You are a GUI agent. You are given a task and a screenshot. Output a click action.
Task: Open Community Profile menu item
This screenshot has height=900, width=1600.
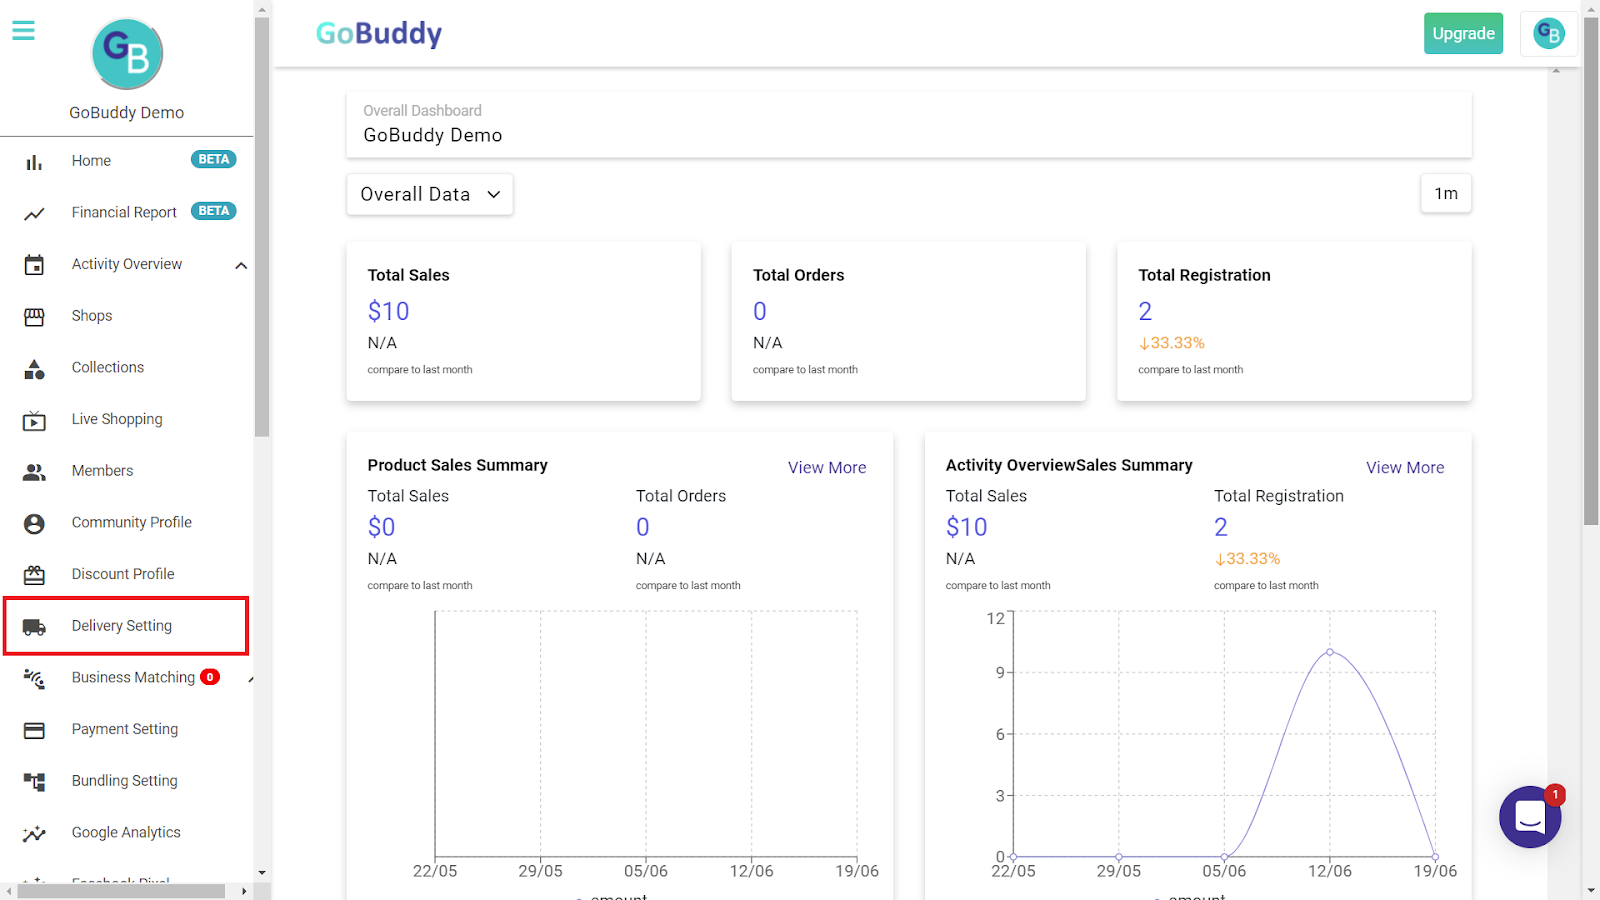132,523
